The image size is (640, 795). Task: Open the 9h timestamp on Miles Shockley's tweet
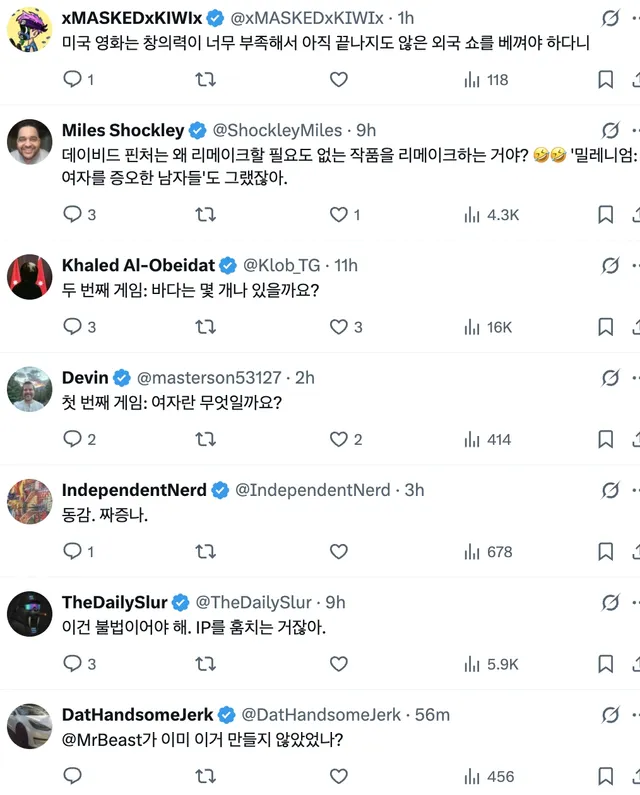pos(366,130)
